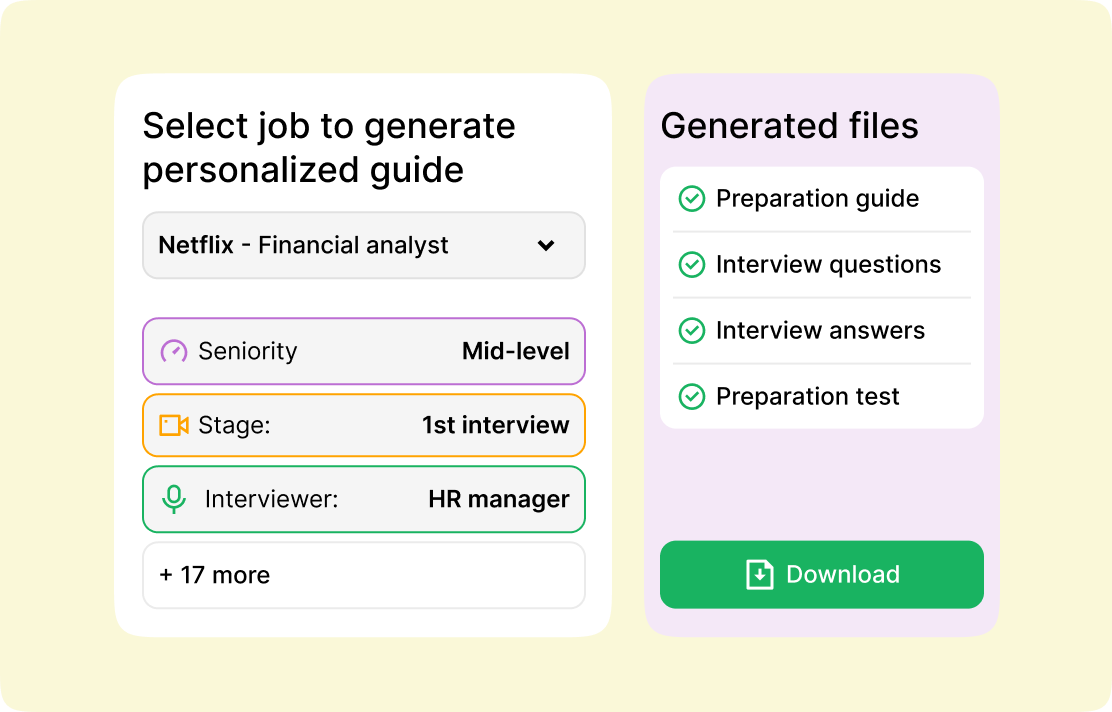This screenshot has width=1112, height=712.
Task: Click the green microphone Interviewer icon
Action: 174,499
